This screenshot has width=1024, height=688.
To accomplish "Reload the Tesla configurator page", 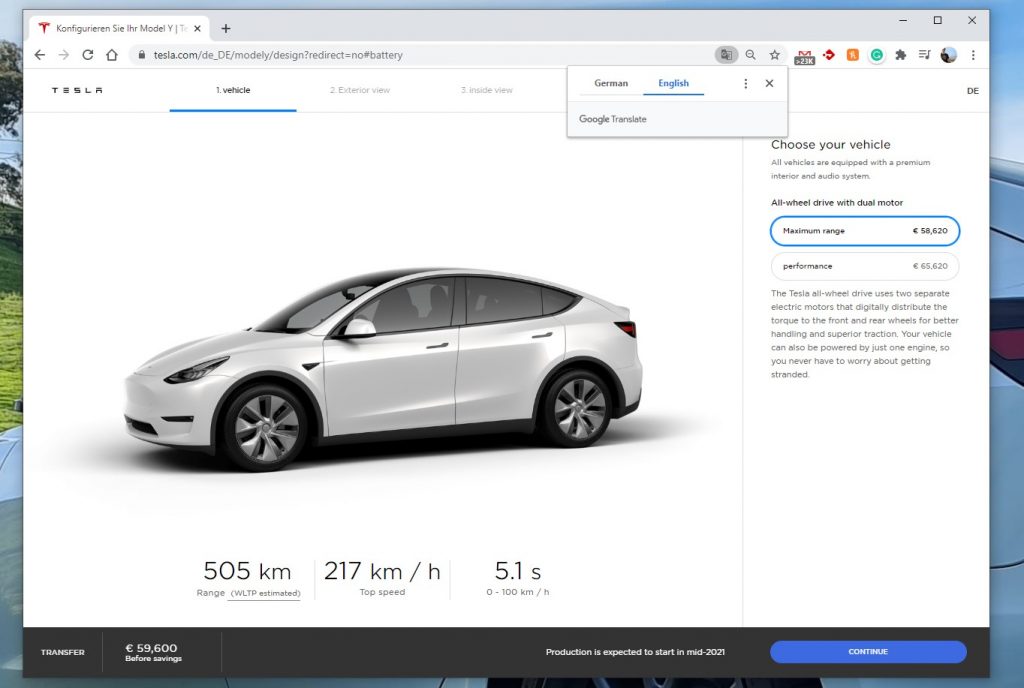I will 88,55.
